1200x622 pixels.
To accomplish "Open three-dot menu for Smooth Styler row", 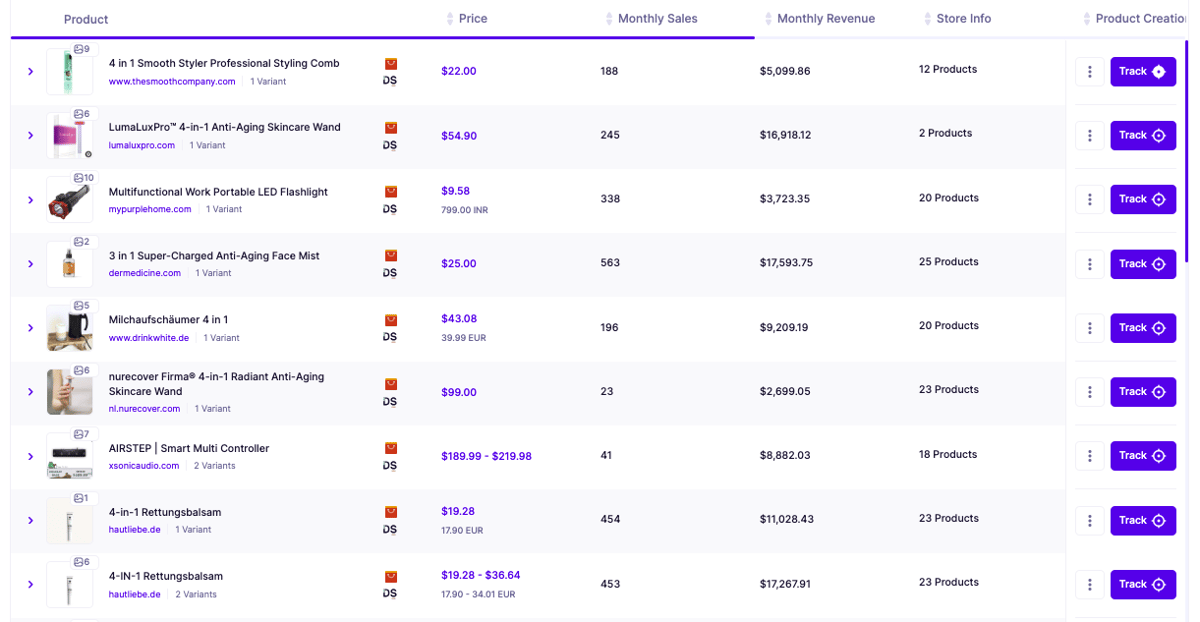I will [1089, 72].
